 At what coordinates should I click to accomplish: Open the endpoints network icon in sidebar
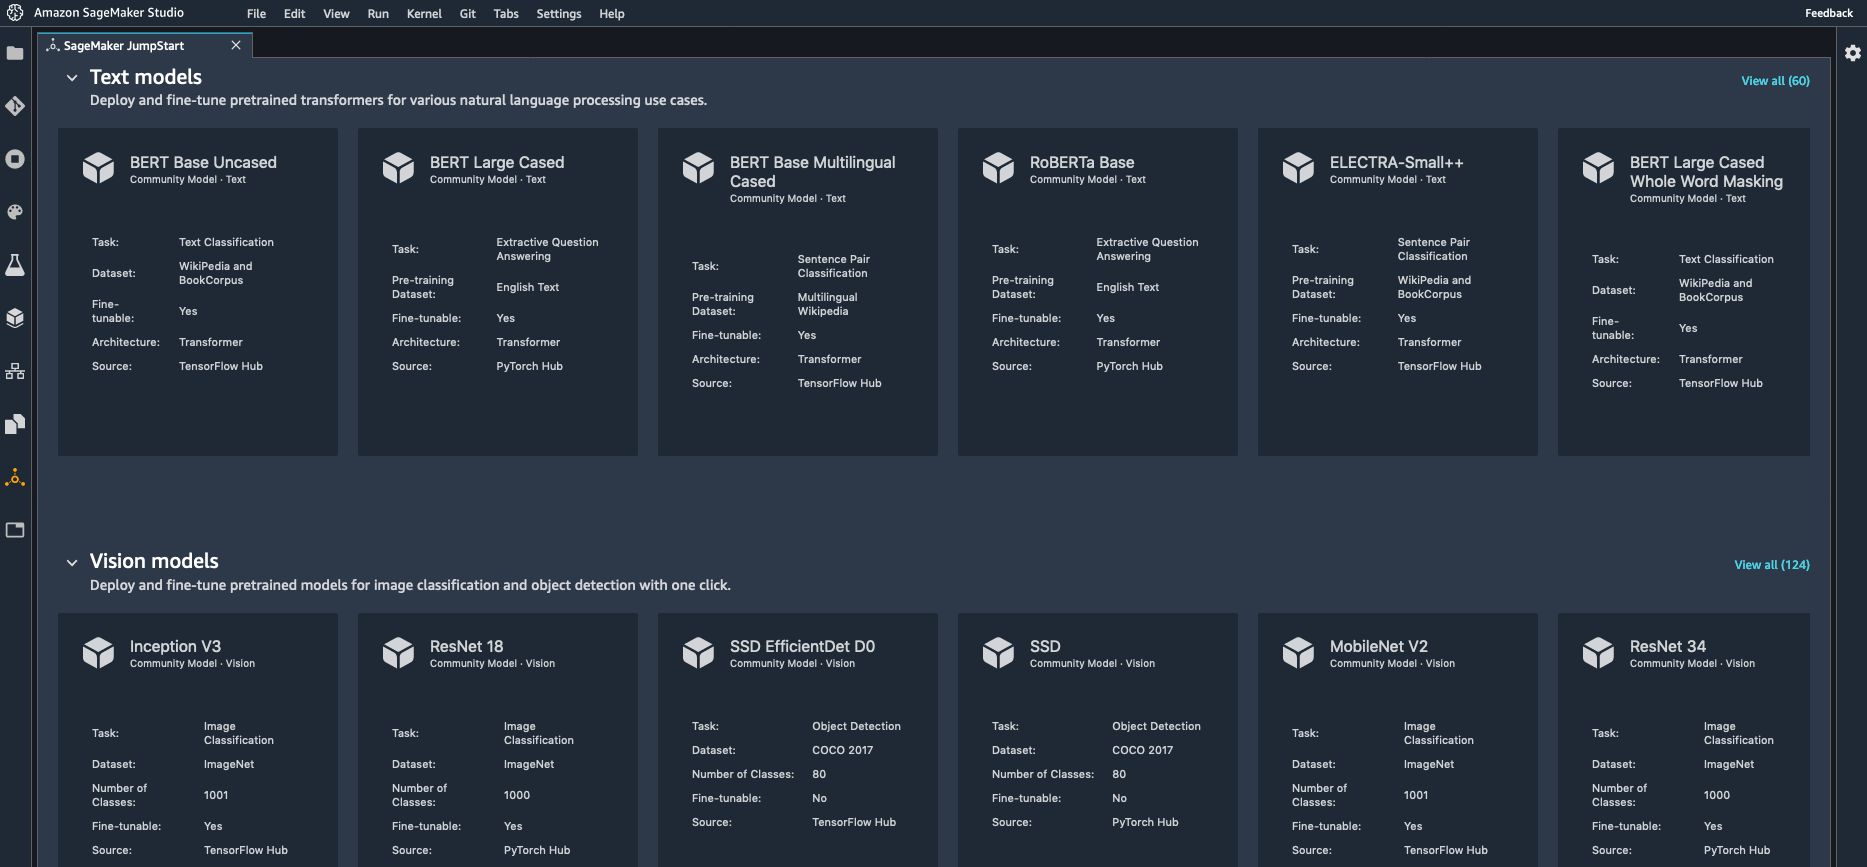[x=15, y=371]
